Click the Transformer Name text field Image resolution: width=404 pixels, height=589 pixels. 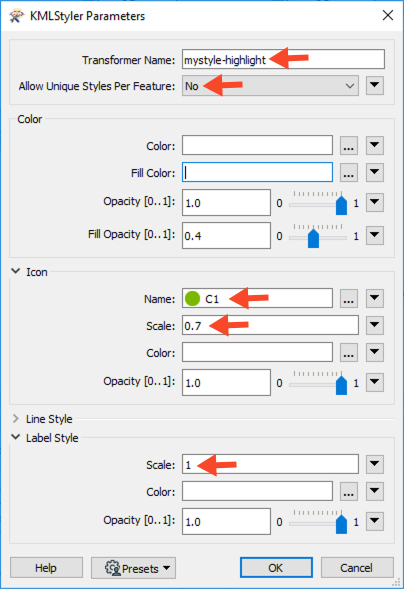pos(283,59)
